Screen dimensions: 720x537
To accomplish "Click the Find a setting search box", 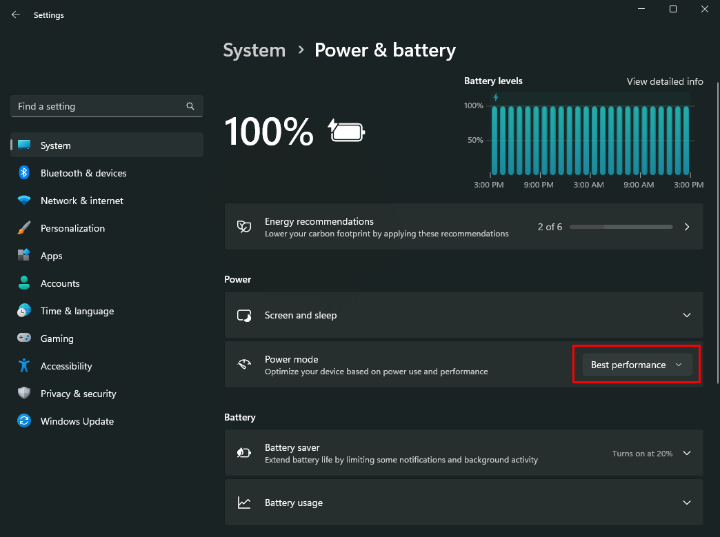I will [x=107, y=106].
